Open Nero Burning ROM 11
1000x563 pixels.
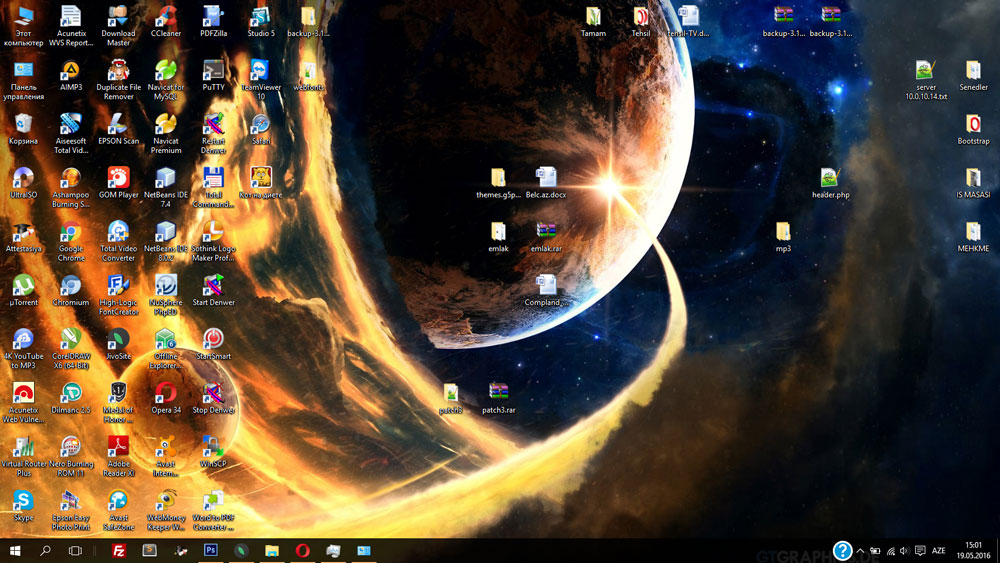tap(71, 456)
